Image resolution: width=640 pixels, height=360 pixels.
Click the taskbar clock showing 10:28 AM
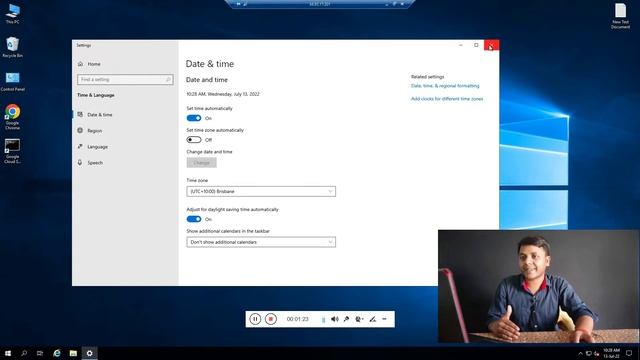coord(611,353)
